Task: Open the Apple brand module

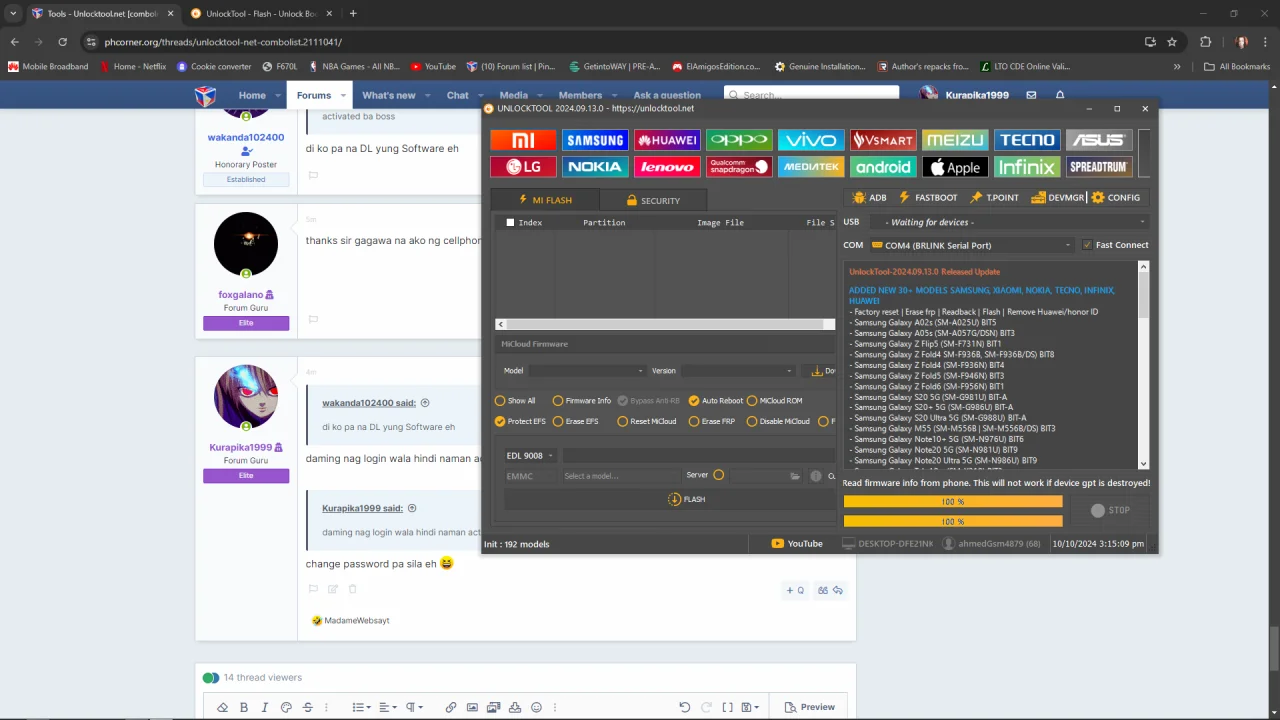Action: point(955,167)
